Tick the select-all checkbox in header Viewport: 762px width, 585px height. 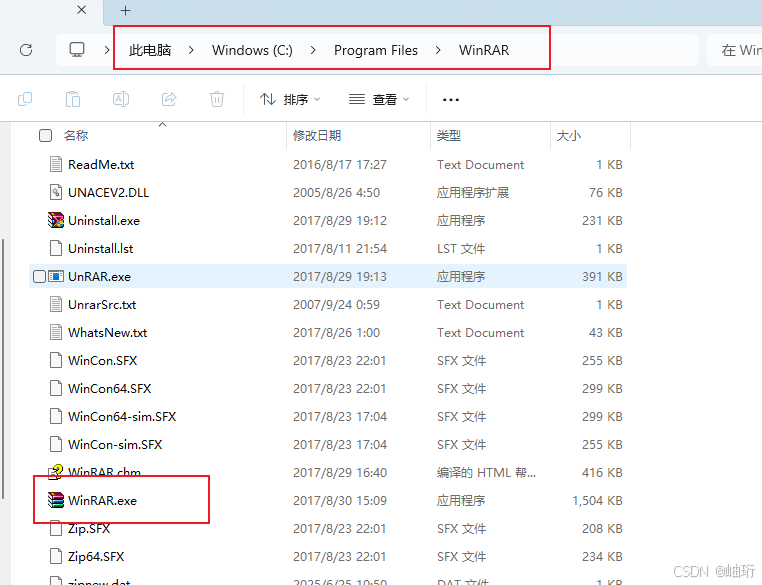(x=45, y=136)
